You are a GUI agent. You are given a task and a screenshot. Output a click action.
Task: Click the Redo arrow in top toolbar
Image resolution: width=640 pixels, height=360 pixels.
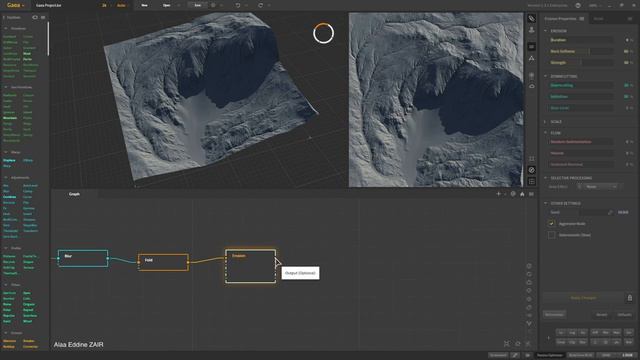(x=260, y=5)
